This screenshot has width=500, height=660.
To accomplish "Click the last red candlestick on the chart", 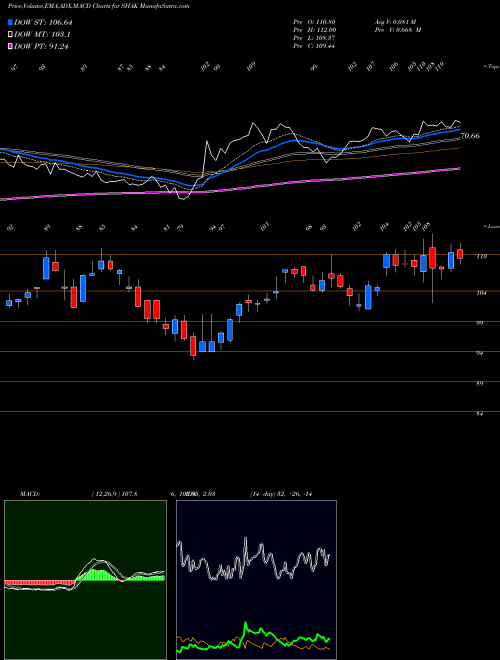I will point(460,254).
